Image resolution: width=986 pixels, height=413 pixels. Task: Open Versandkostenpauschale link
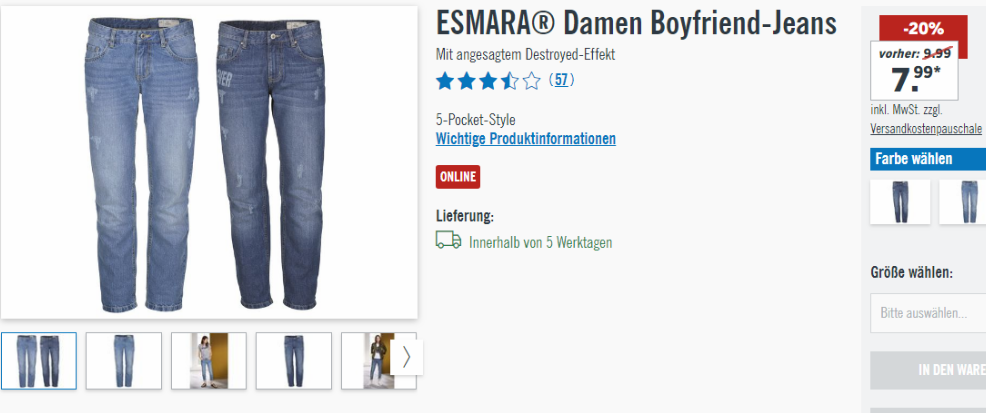[926, 128]
